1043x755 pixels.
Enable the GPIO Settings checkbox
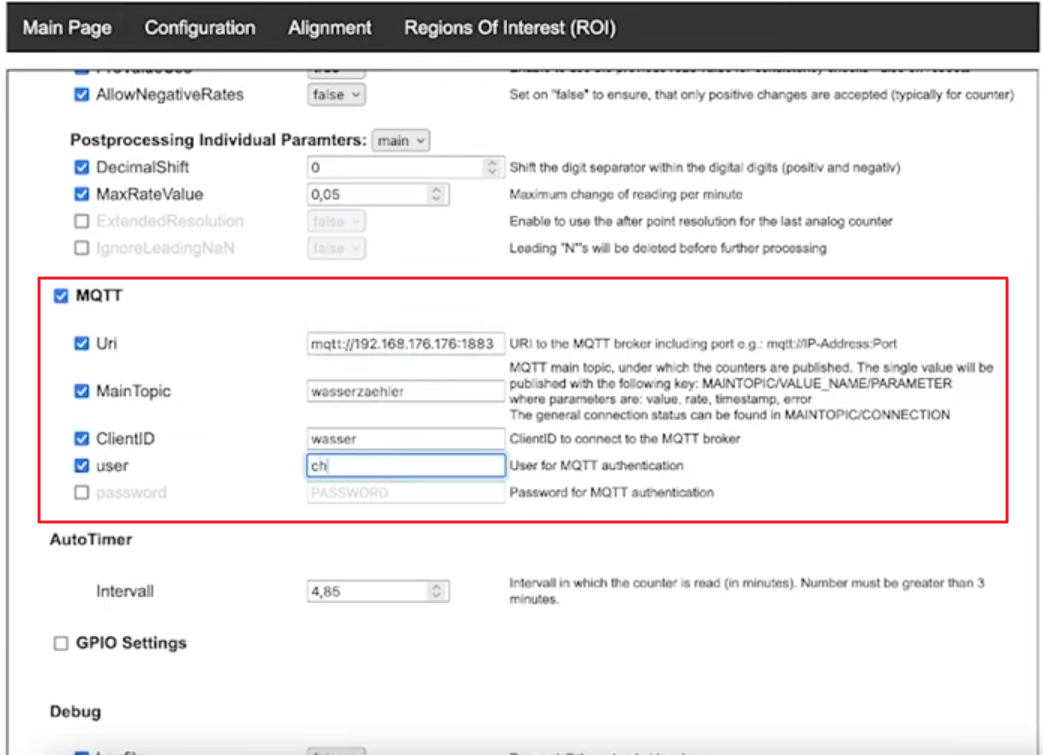(x=61, y=643)
